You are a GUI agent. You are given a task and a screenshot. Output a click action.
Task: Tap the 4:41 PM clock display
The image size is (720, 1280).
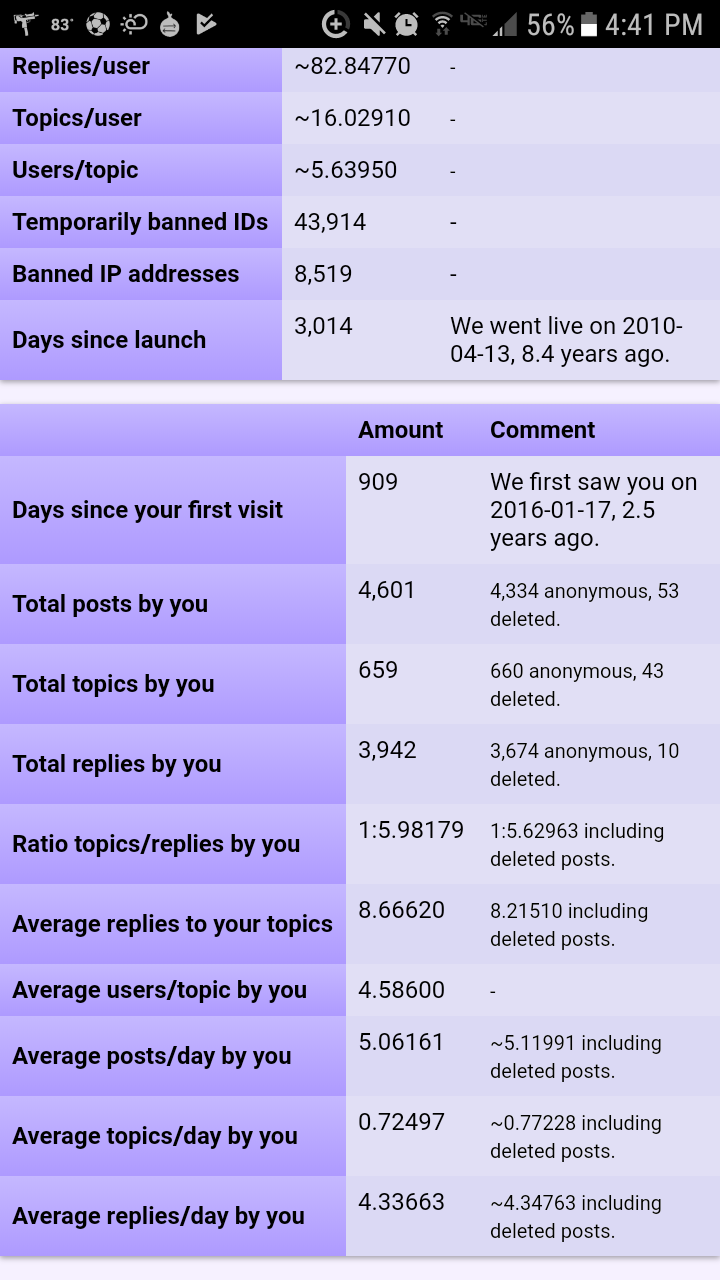click(654, 24)
